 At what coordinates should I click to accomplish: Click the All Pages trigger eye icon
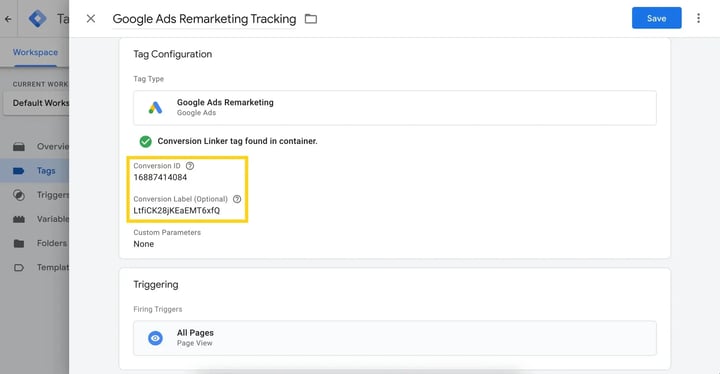(x=155, y=338)
